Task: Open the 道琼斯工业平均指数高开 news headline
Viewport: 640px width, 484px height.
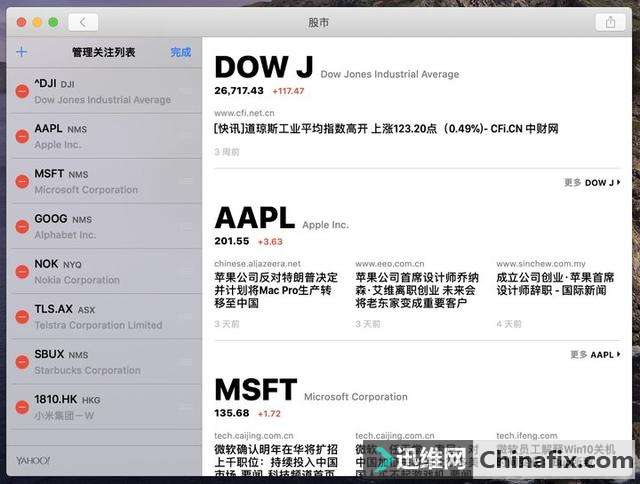Action: 386,129
